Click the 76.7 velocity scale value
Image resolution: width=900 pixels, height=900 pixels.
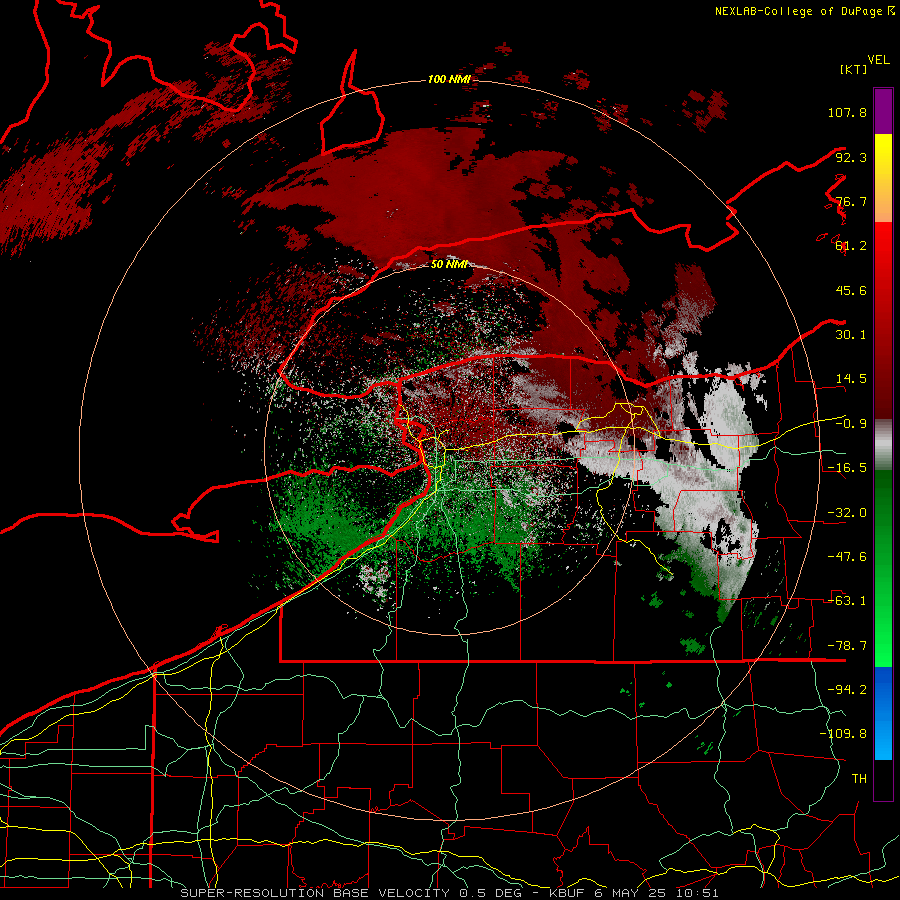click(x=850, y=201)
